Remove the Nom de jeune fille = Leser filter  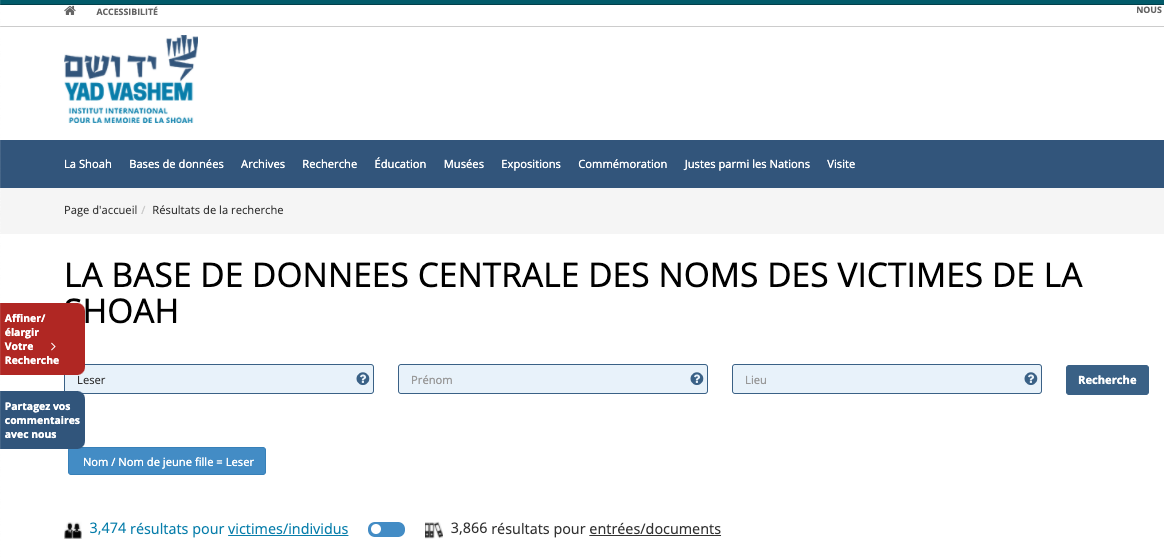[167, 462]
